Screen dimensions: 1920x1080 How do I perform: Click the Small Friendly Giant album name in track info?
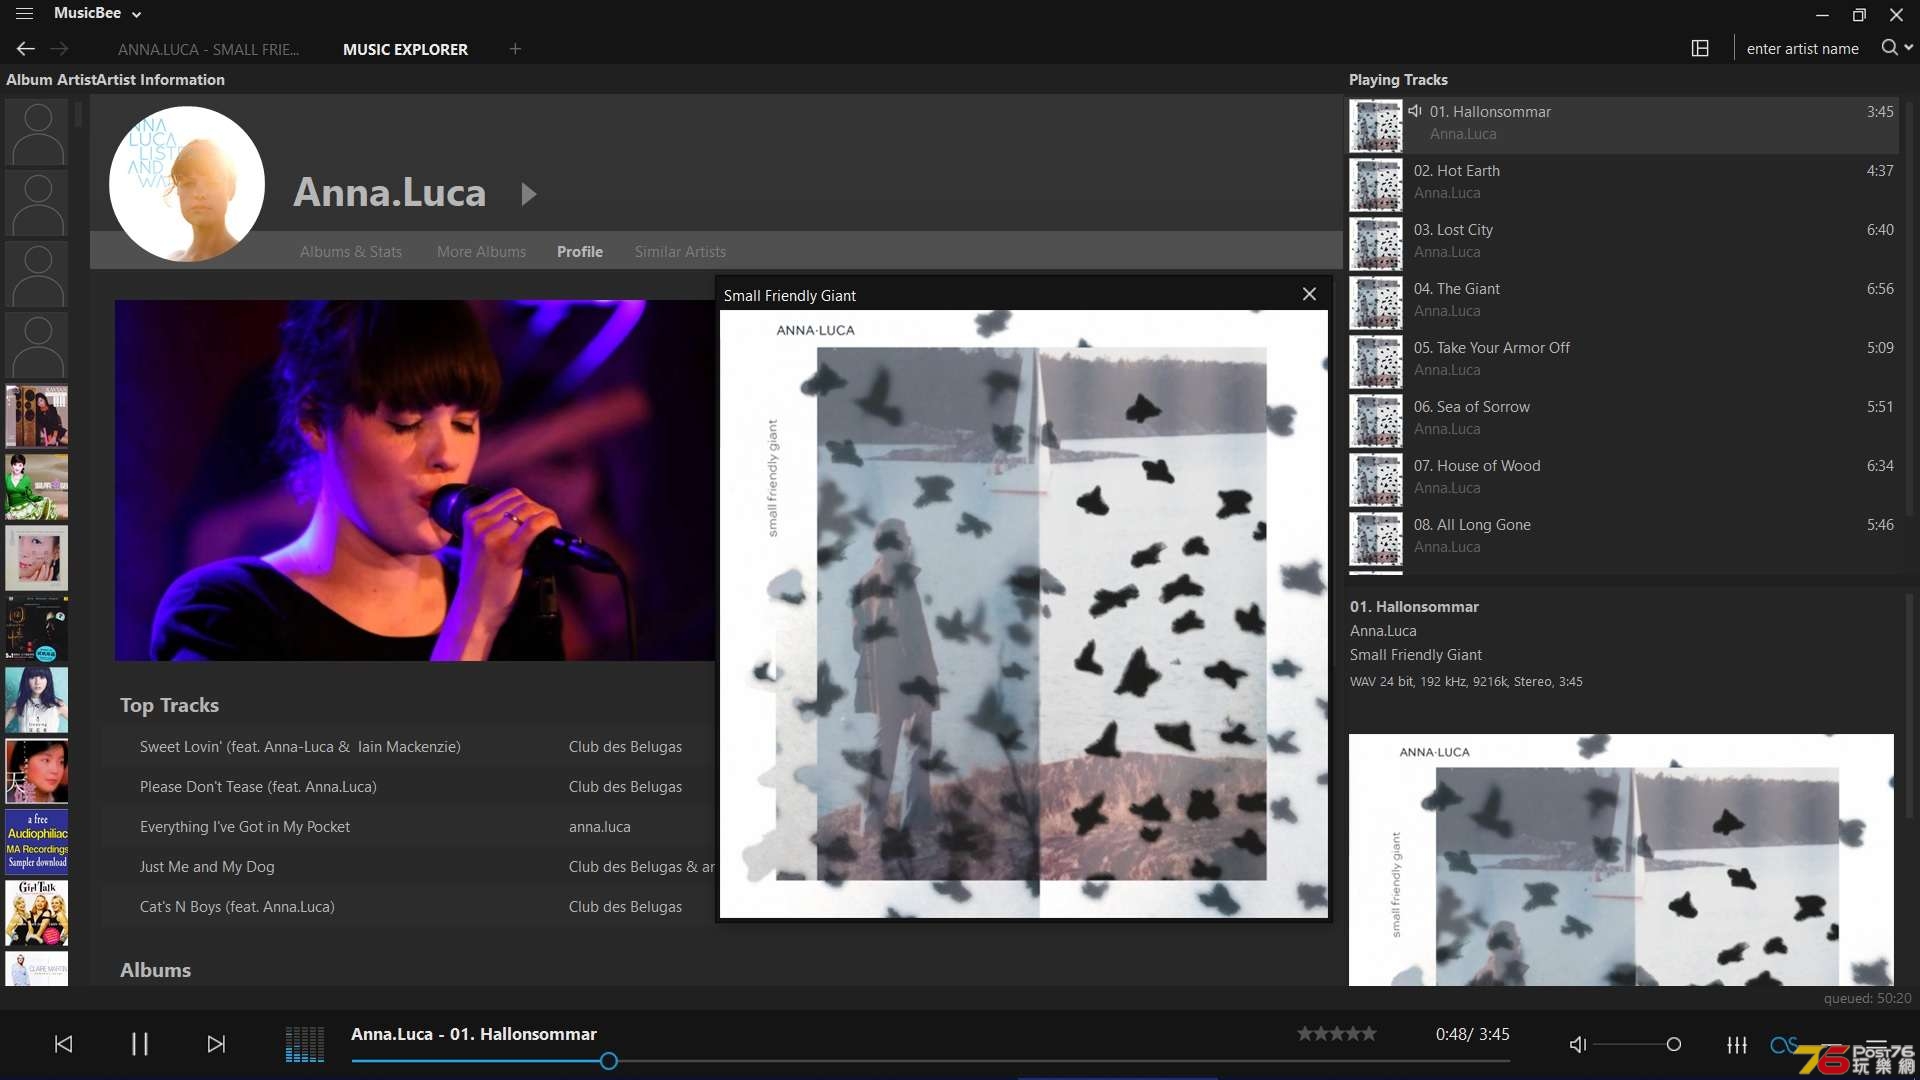pos(1415,654)
